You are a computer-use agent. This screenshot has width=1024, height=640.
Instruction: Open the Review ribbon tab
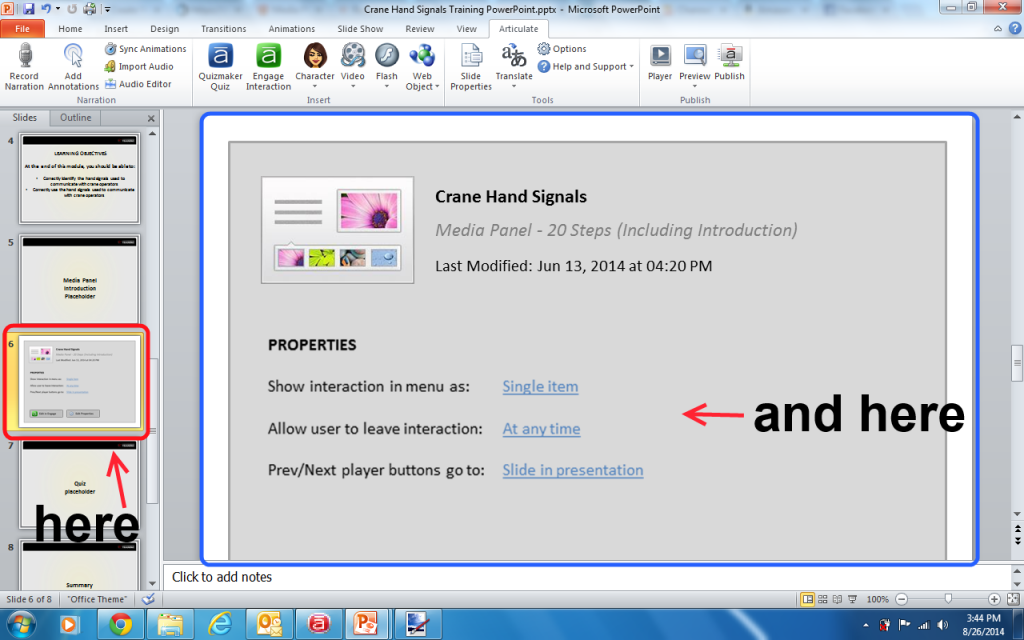[419, 29]
